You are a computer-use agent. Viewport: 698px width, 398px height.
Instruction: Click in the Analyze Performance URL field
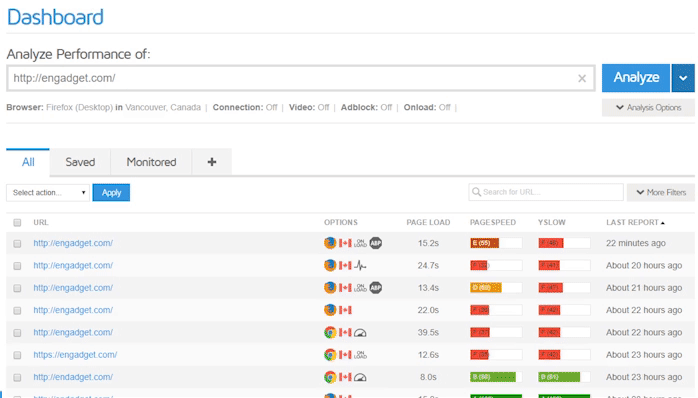(300, 78)
